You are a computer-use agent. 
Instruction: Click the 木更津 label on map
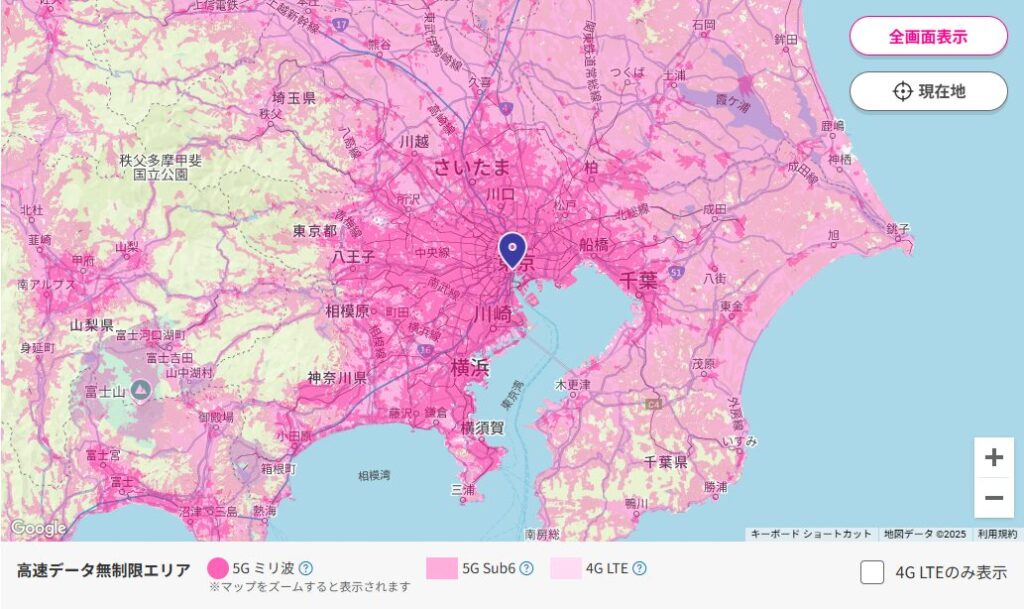[572, 385]
